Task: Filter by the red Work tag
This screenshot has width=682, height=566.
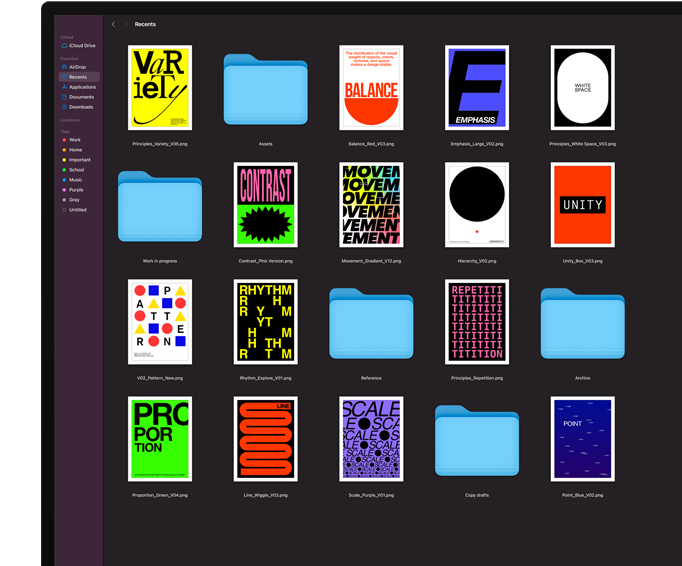Action: pos(74,140)
